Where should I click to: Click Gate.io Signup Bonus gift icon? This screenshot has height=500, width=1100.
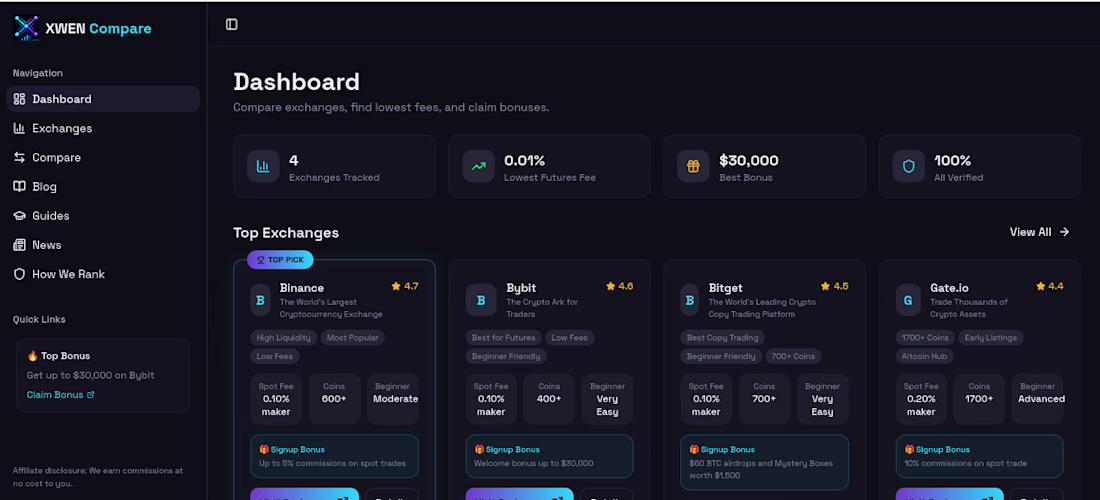[909, 450]
